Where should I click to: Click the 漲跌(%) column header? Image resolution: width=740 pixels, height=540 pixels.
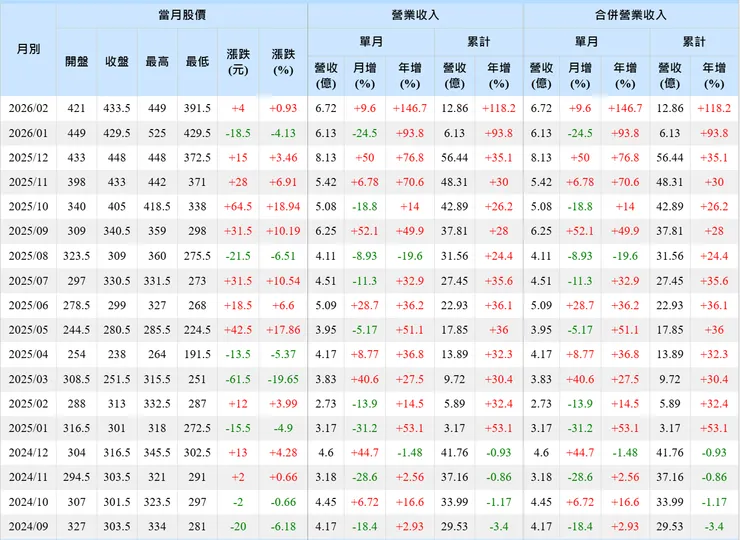pyautogui.click(x=283, y=62)
